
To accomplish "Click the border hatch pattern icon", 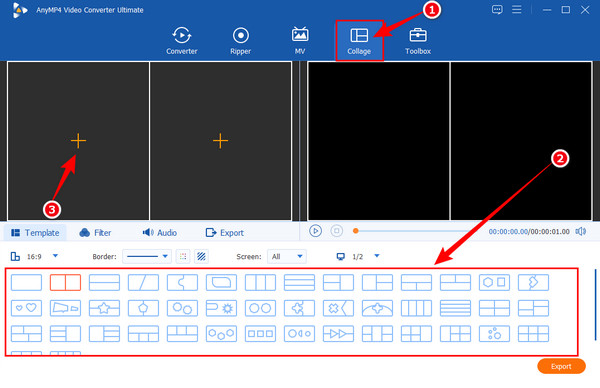I will coord(201,256).
